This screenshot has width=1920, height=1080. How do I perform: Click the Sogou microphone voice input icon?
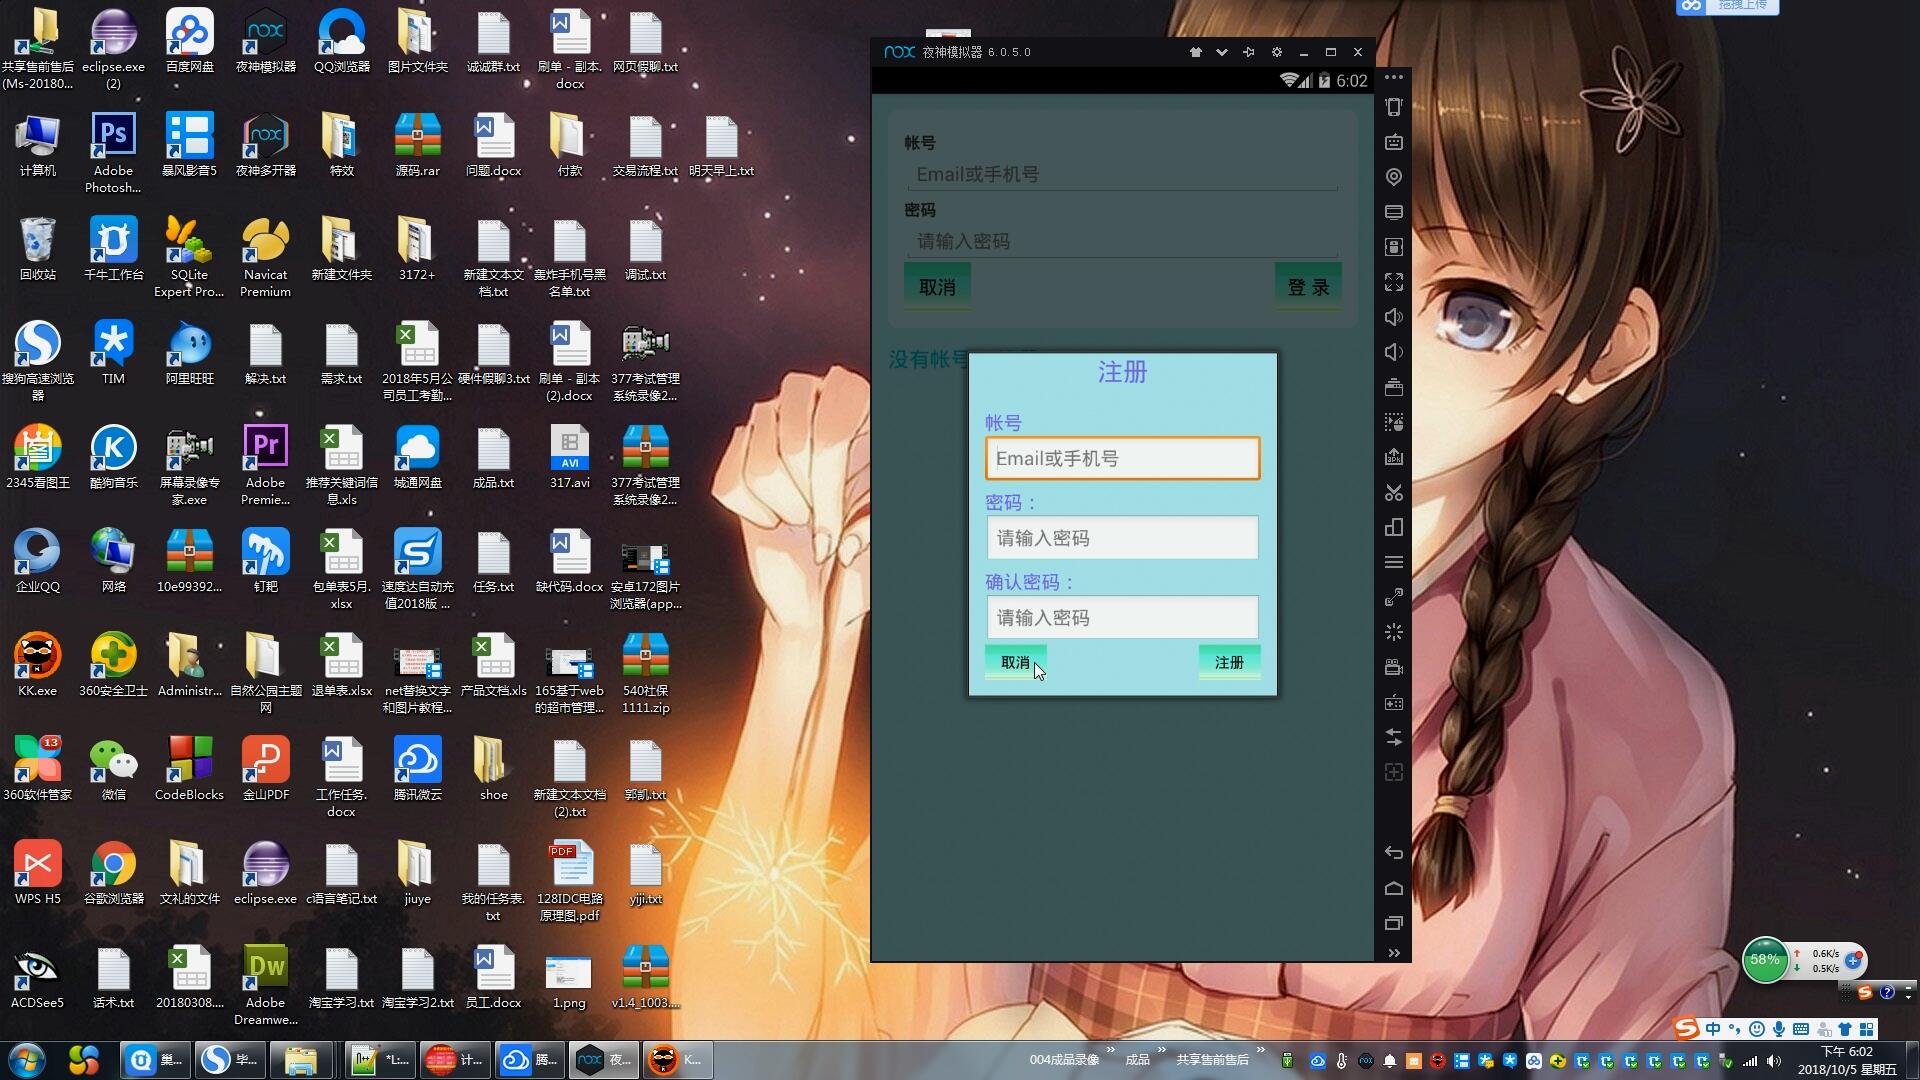tap(1779, 1029)
